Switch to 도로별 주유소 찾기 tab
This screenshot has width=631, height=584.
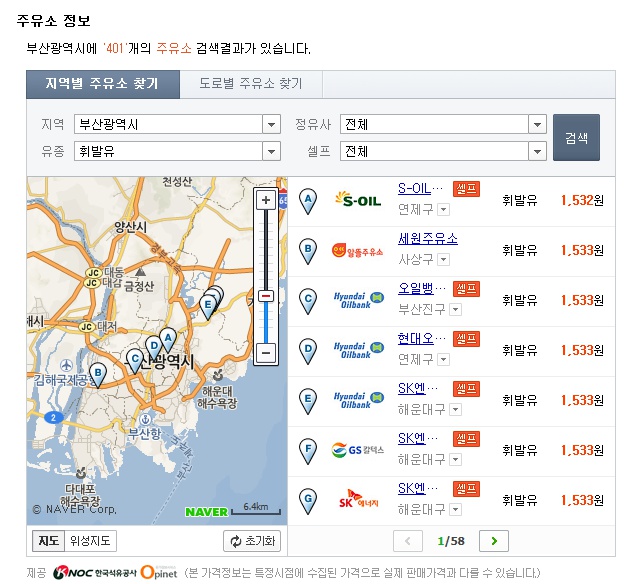tap(251, 84)
